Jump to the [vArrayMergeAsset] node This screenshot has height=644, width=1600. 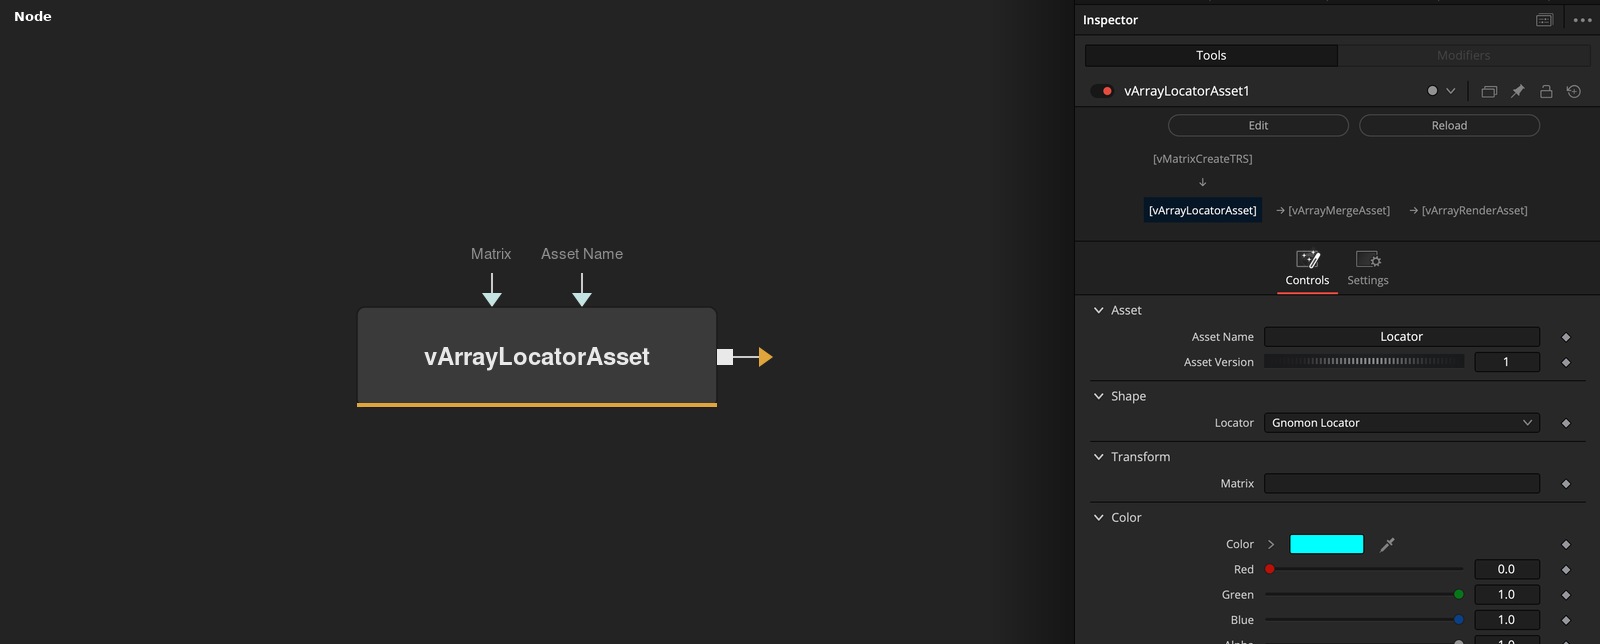[x=1339, y=210]
